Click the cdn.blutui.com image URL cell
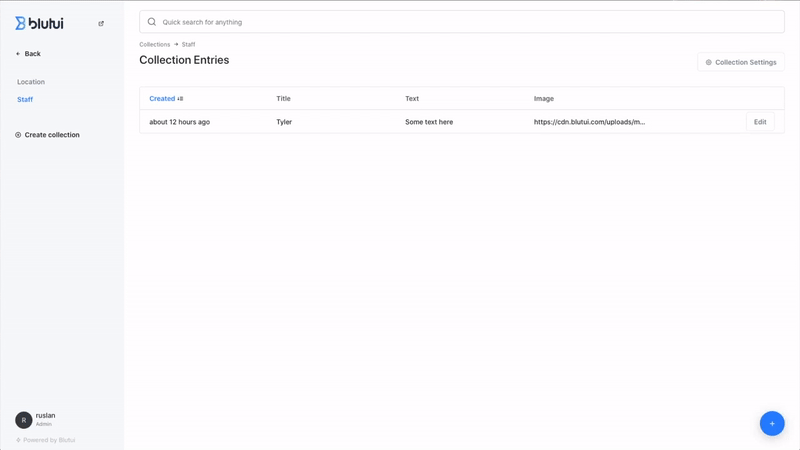This screenshot has height=450, width=800. point(589,122)
